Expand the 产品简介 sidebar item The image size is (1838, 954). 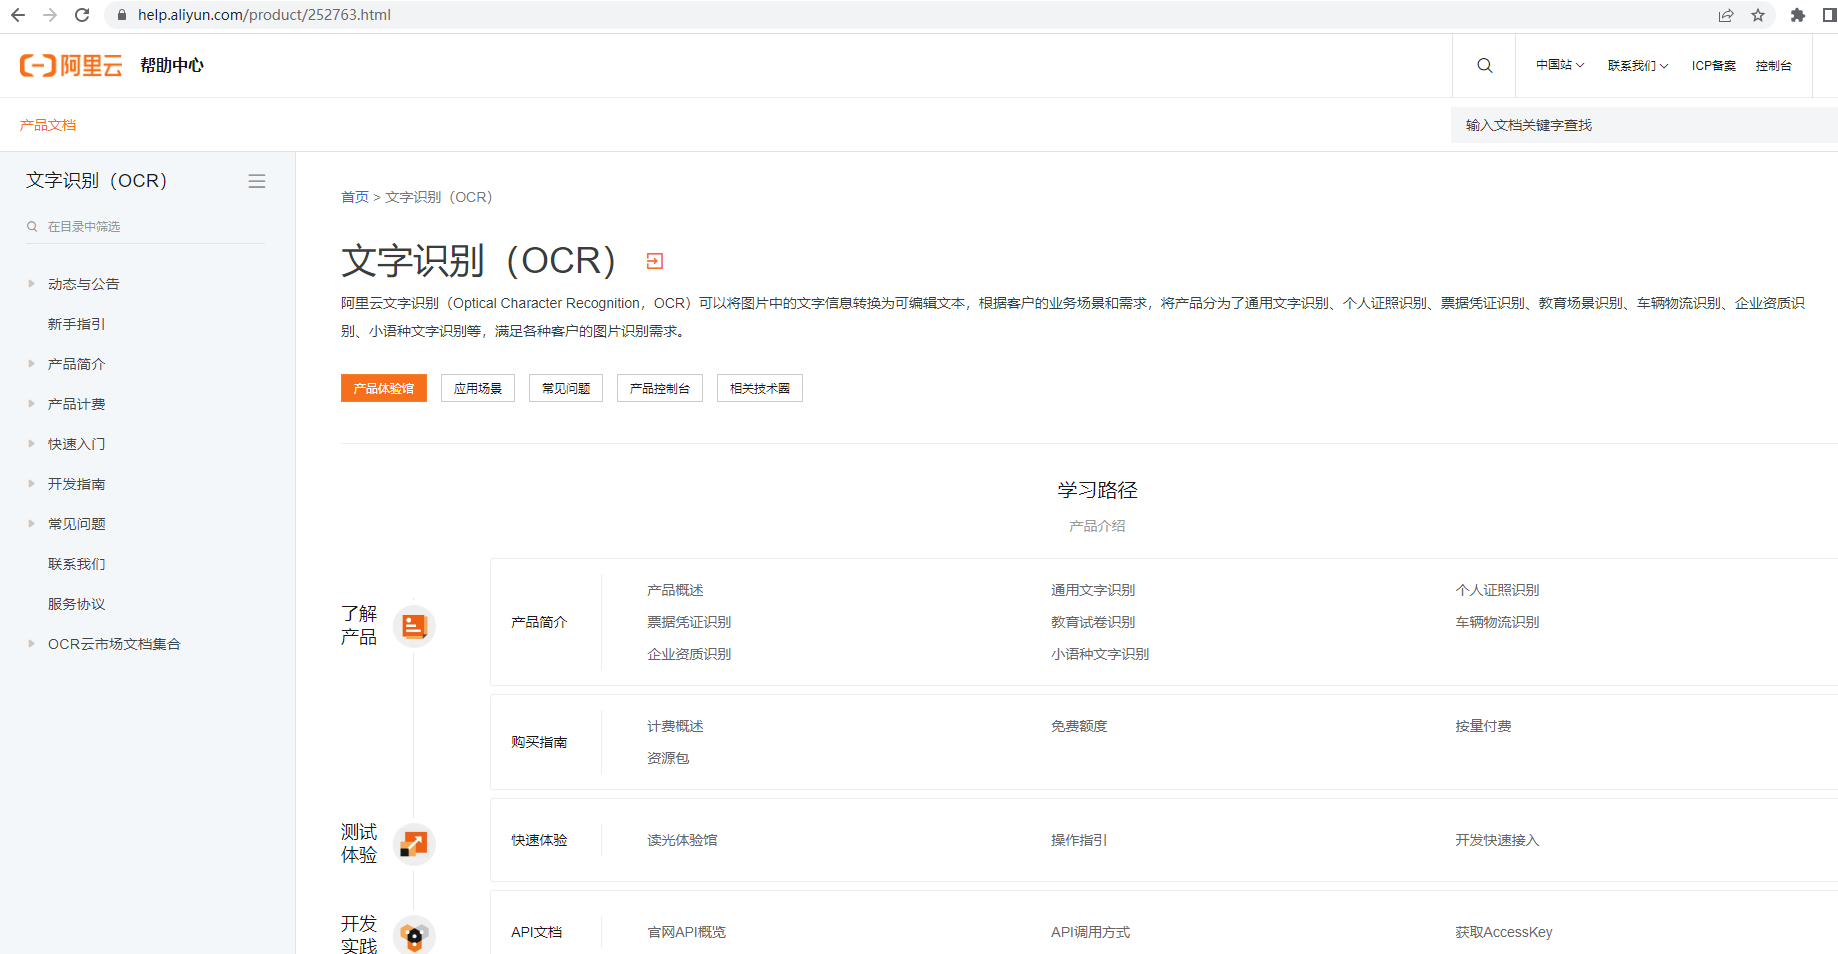coord(31,364)
